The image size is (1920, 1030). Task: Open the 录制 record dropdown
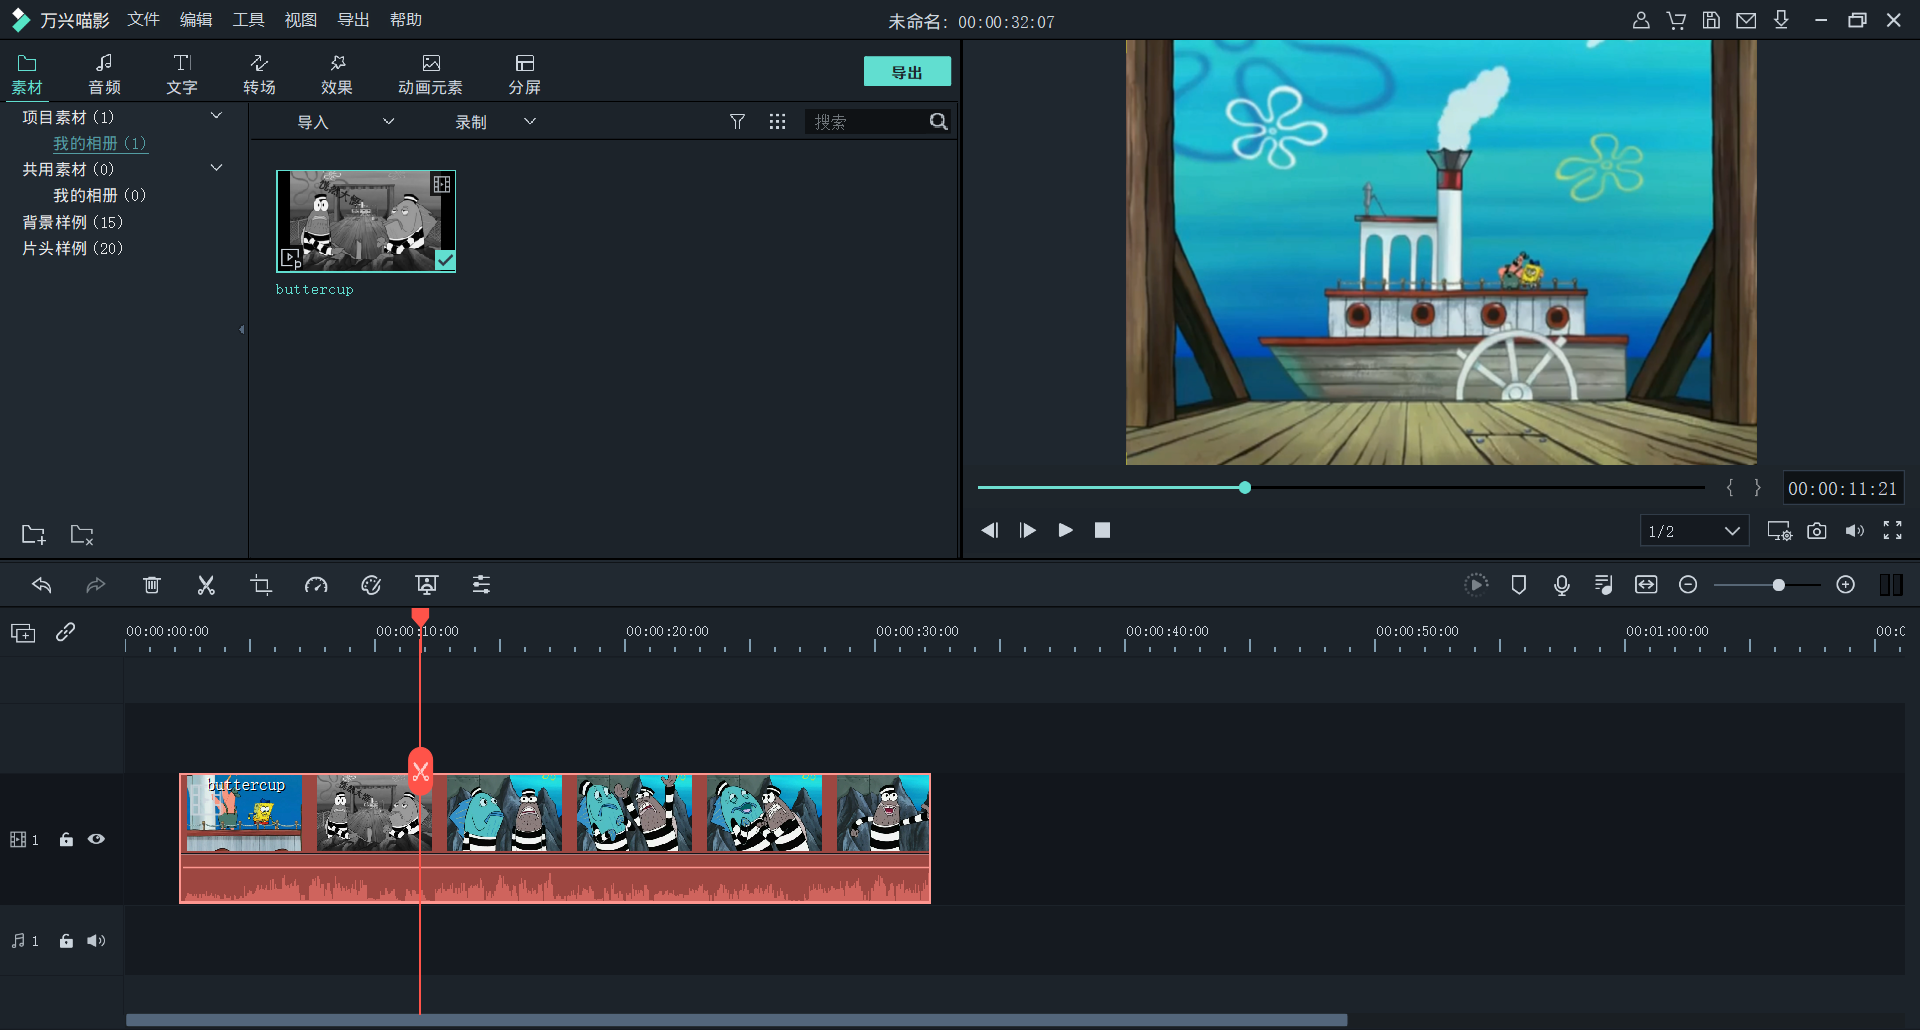(x=494, y=122)
